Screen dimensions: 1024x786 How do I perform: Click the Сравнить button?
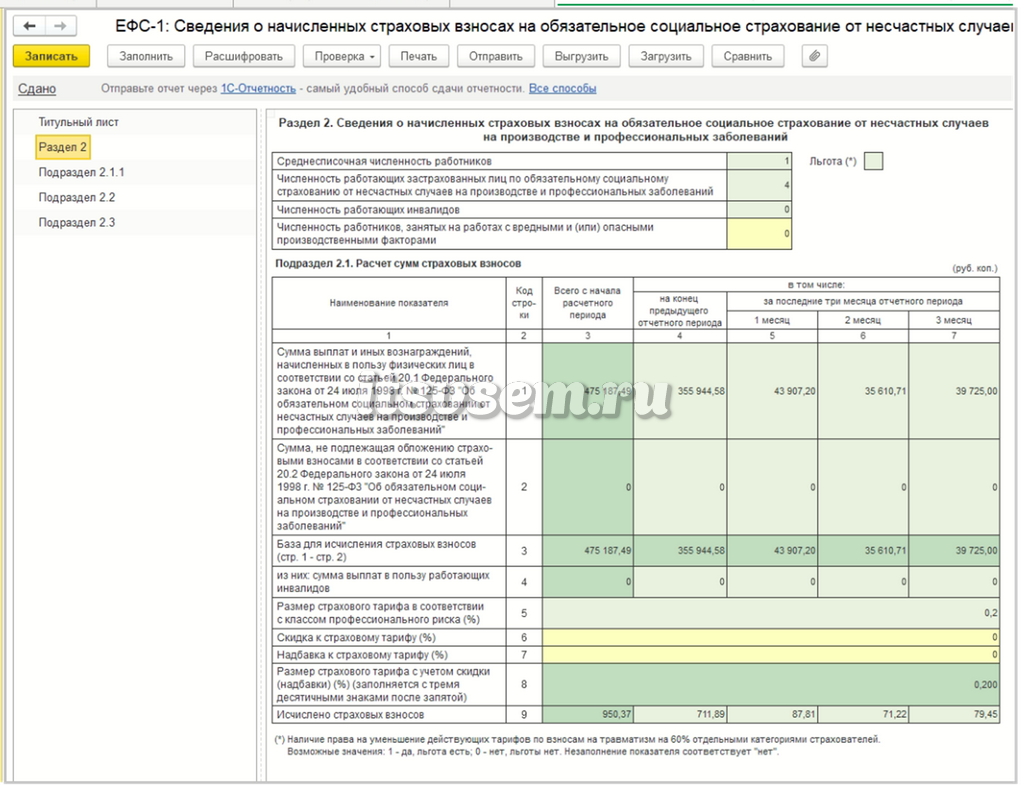click(748, 56)
